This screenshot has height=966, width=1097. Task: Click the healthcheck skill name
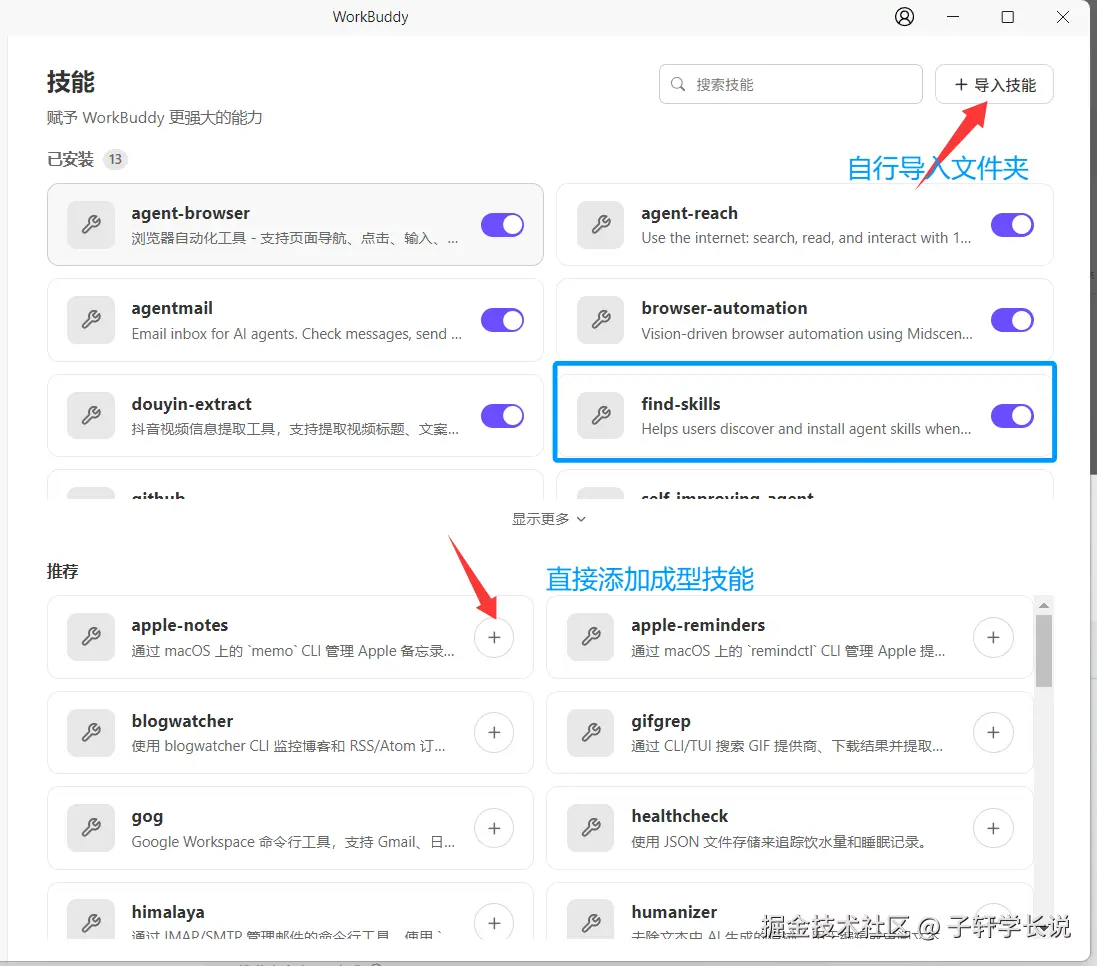(x=679, y=816)
